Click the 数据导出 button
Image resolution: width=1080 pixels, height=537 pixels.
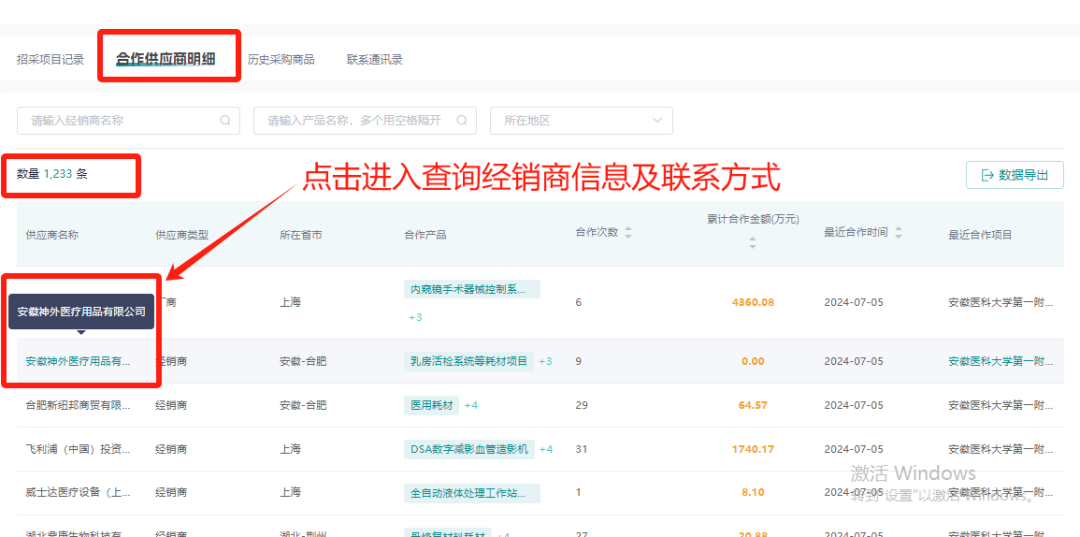pyautogui.click(x=1015, y=175)
